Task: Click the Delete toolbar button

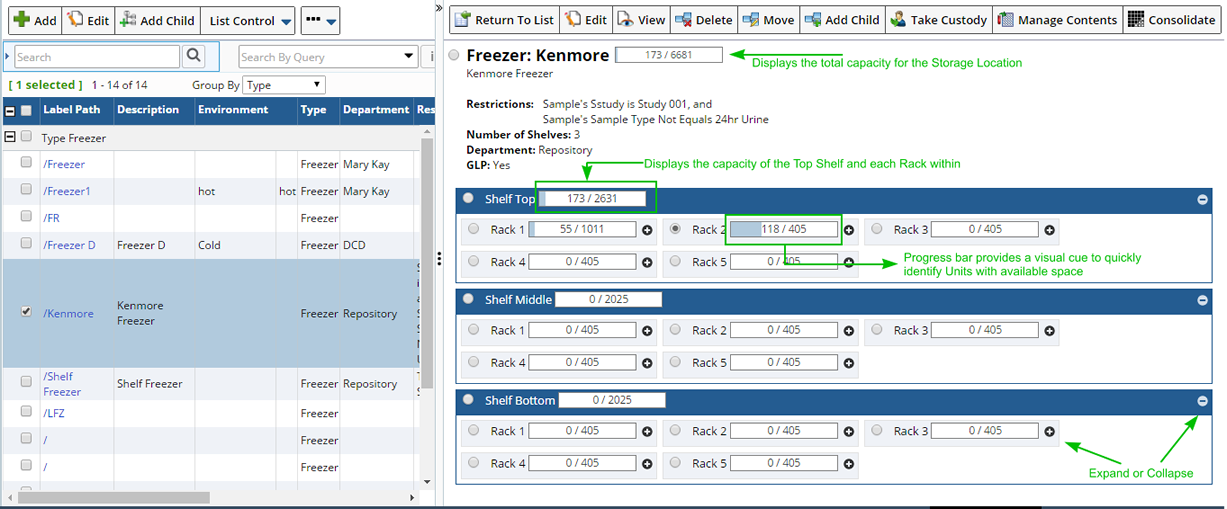Action: [704, 19]
